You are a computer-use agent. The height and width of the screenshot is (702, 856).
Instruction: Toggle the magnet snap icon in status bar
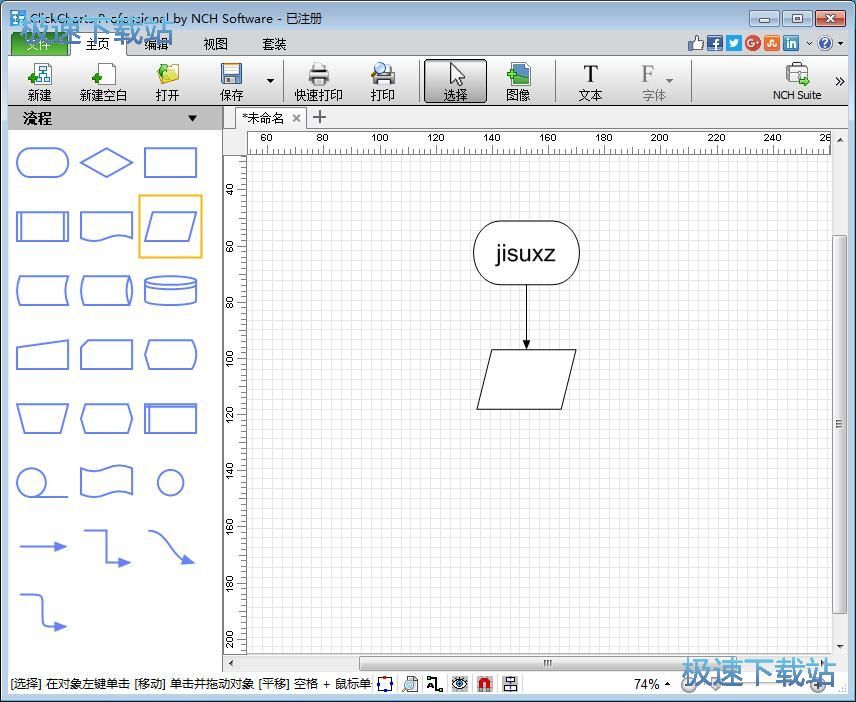click(484, 684)
